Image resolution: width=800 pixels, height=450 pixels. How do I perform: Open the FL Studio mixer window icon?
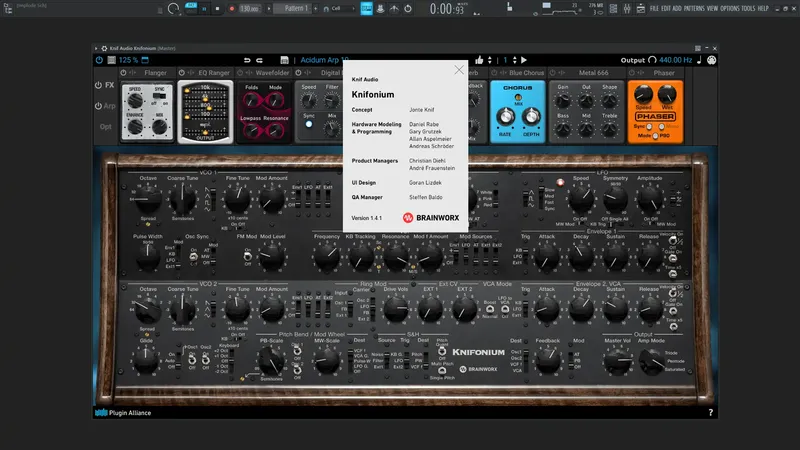coord(627,9)
